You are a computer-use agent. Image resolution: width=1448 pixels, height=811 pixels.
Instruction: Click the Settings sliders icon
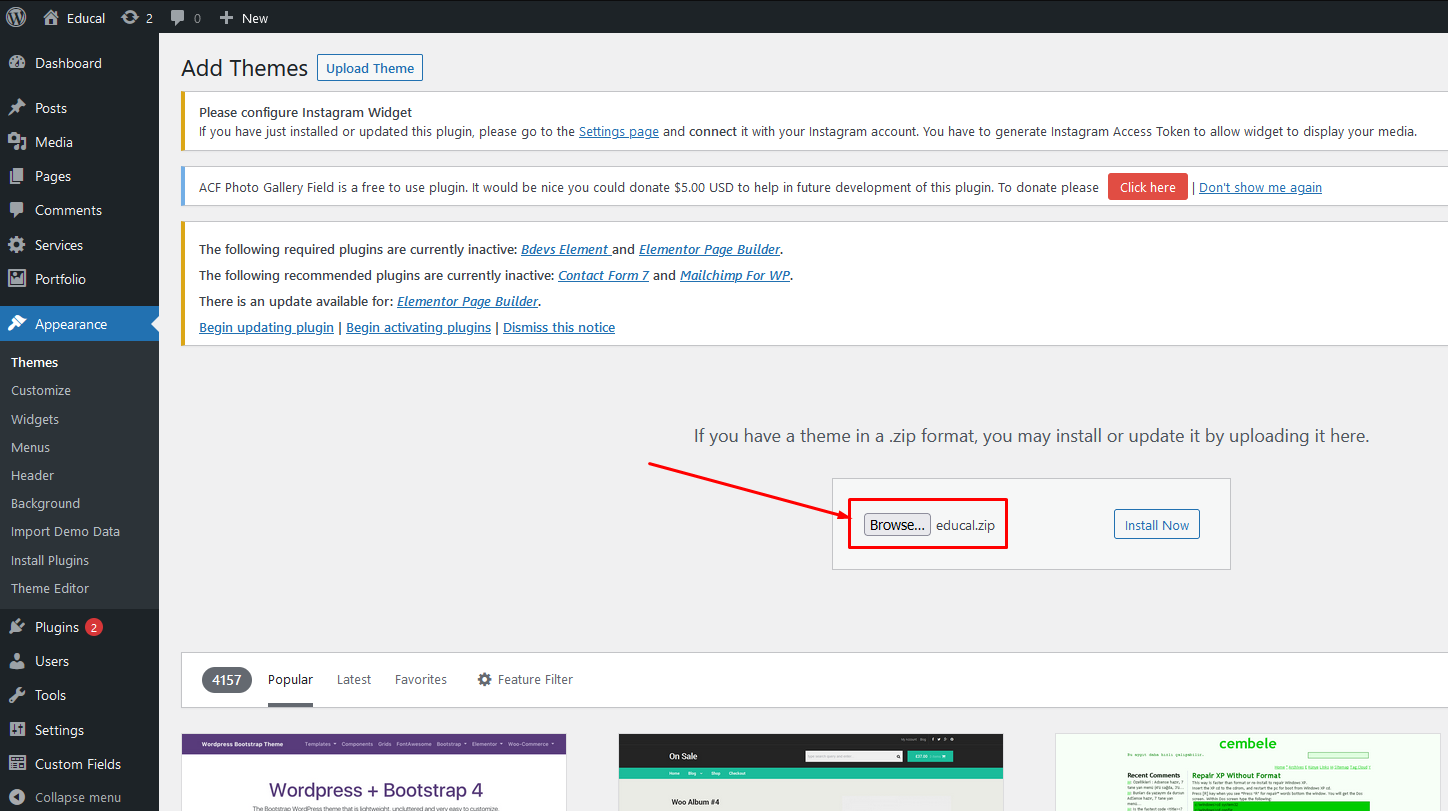17,730
